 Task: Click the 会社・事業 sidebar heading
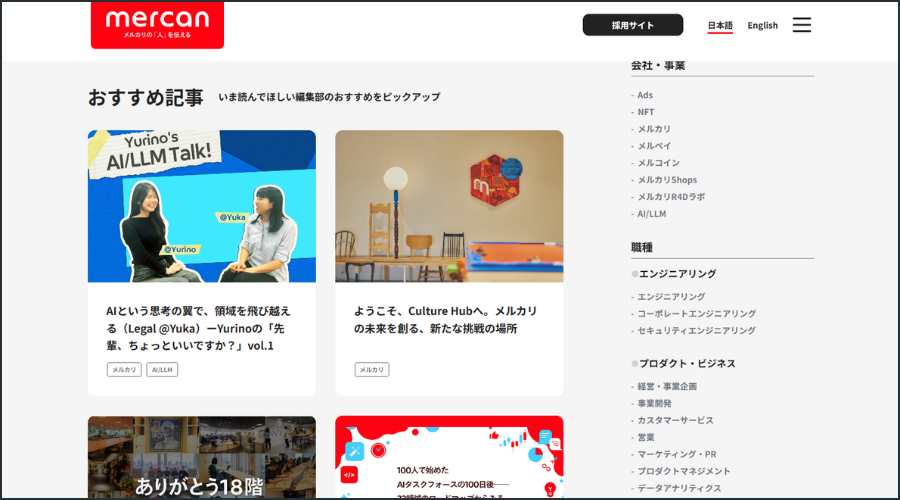click(x=658, y=65)
